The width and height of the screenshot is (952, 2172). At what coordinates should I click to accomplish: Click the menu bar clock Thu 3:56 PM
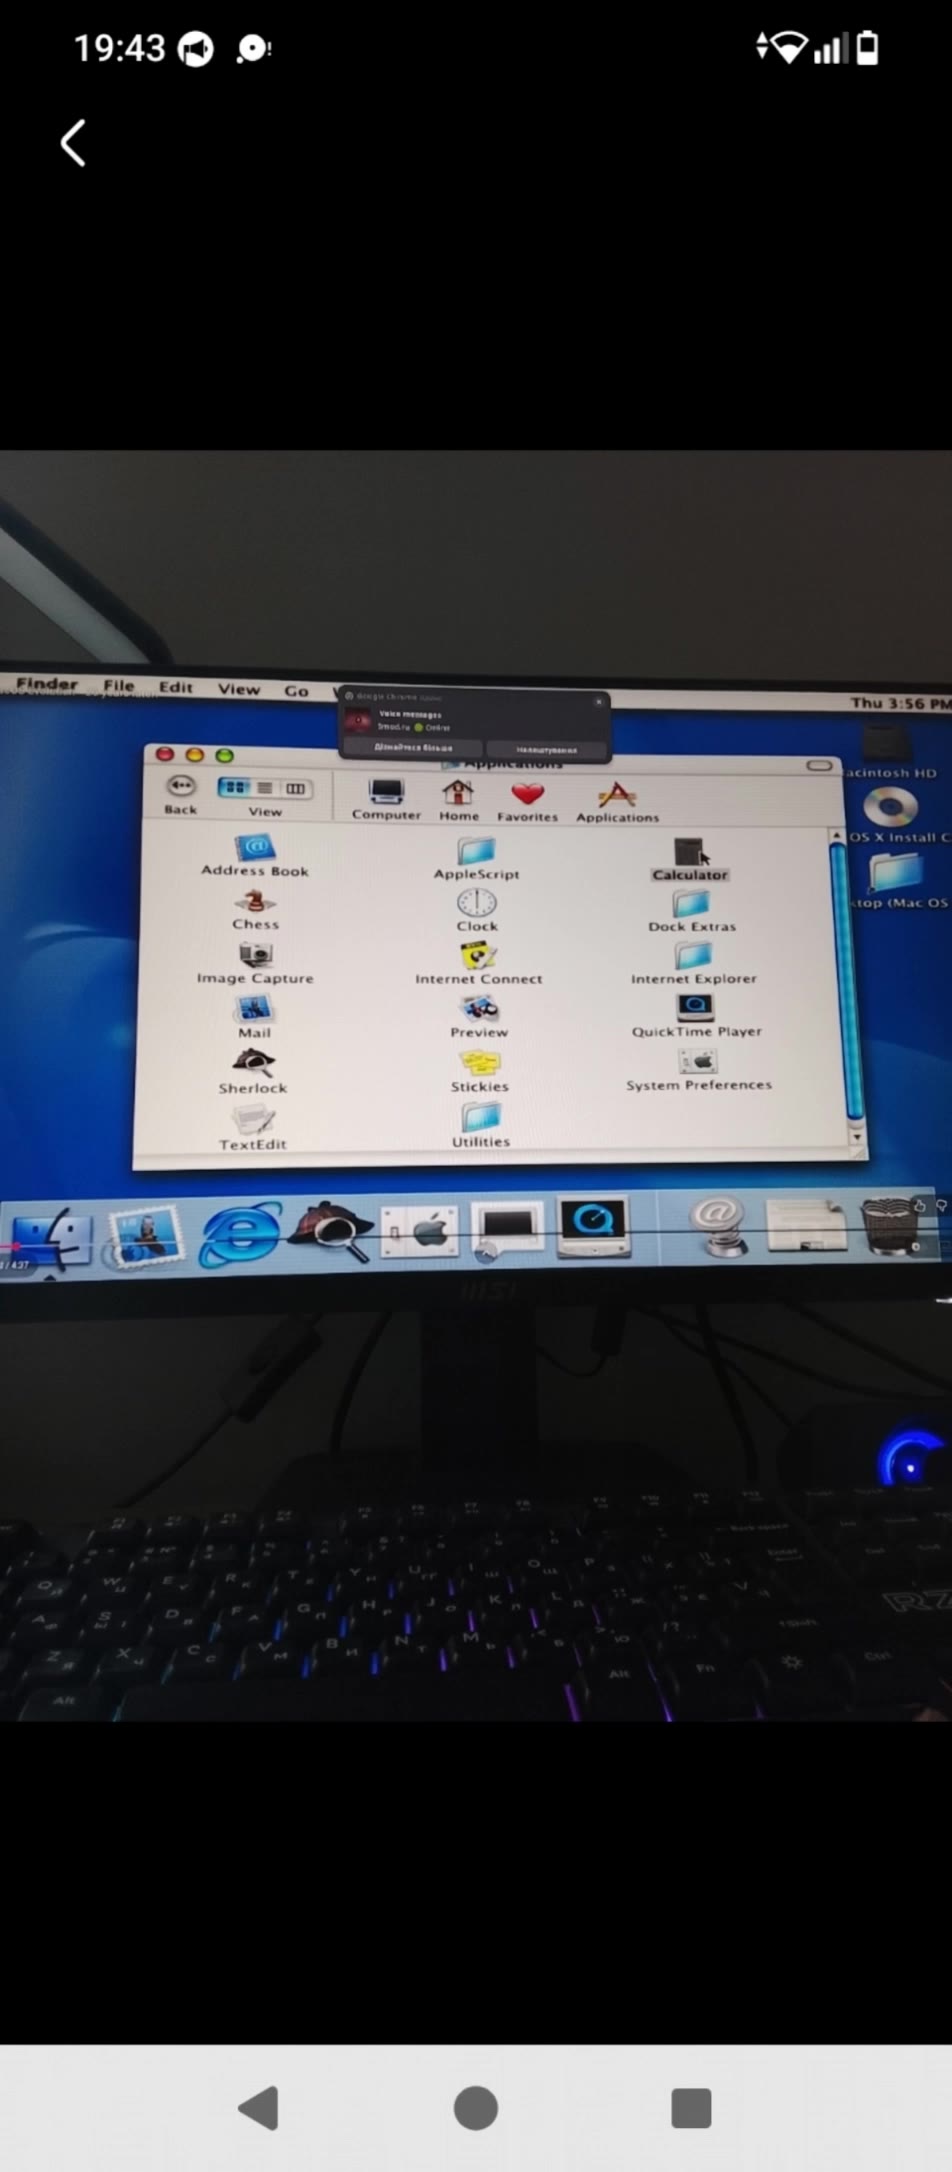pyautogui.click(x=900, y=703)
